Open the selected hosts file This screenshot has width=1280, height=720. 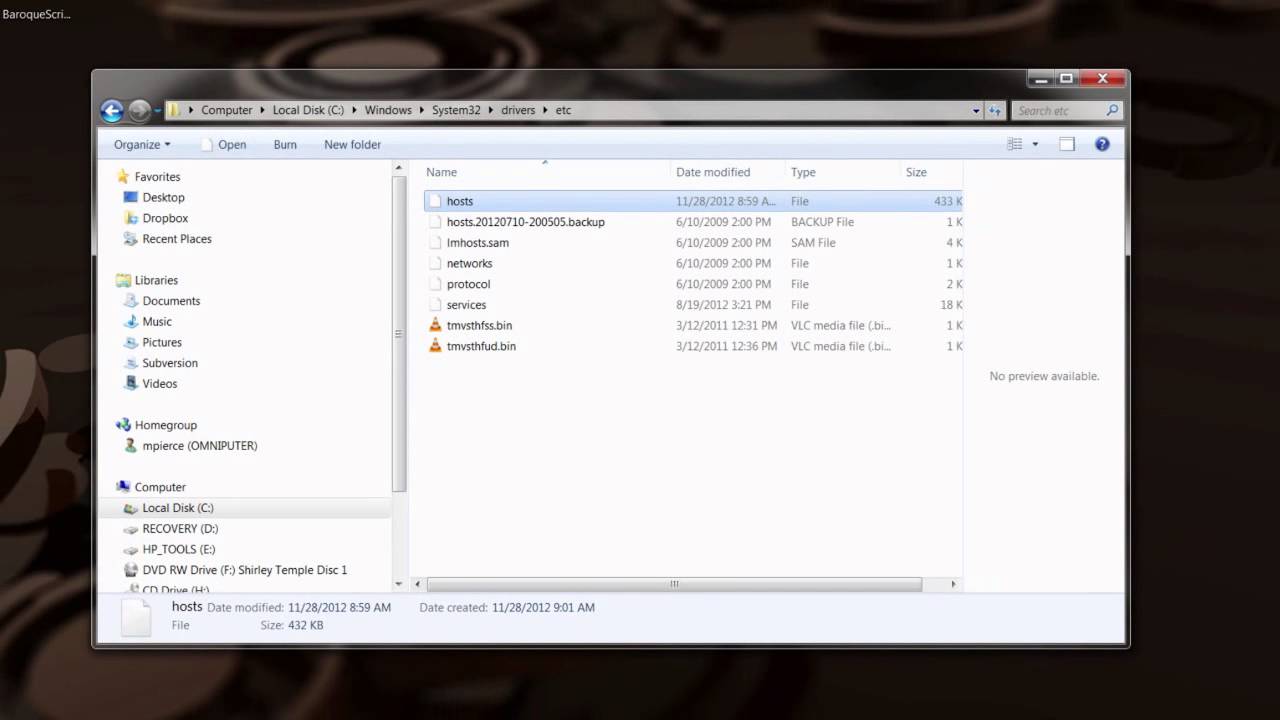tap(459, 201)
